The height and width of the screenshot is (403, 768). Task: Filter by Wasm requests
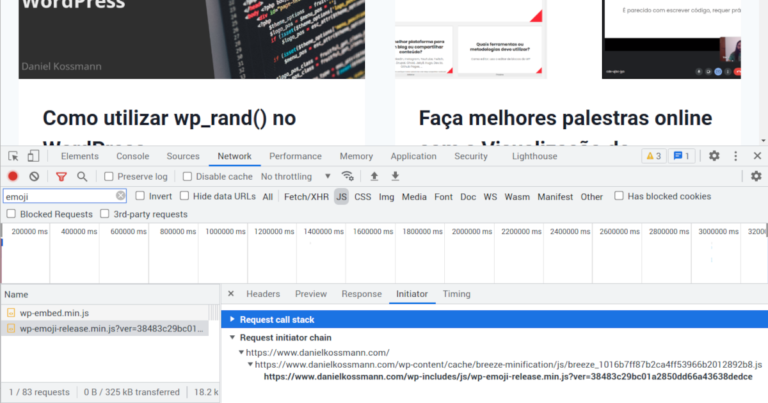click(517, 196)
